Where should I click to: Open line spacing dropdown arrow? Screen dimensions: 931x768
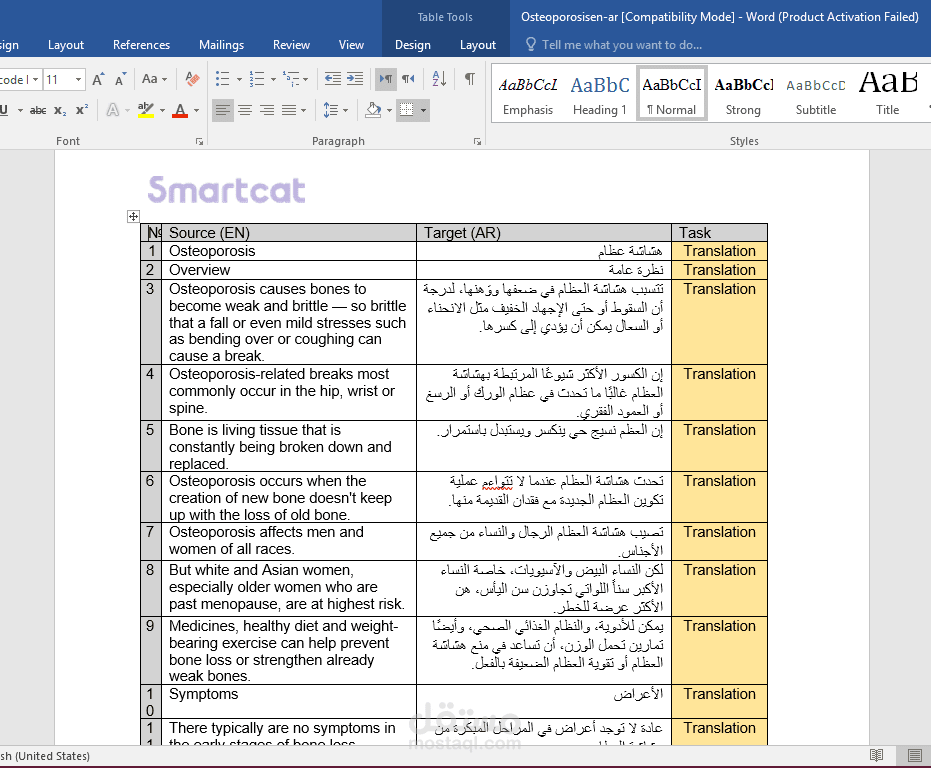click(346, 110)
